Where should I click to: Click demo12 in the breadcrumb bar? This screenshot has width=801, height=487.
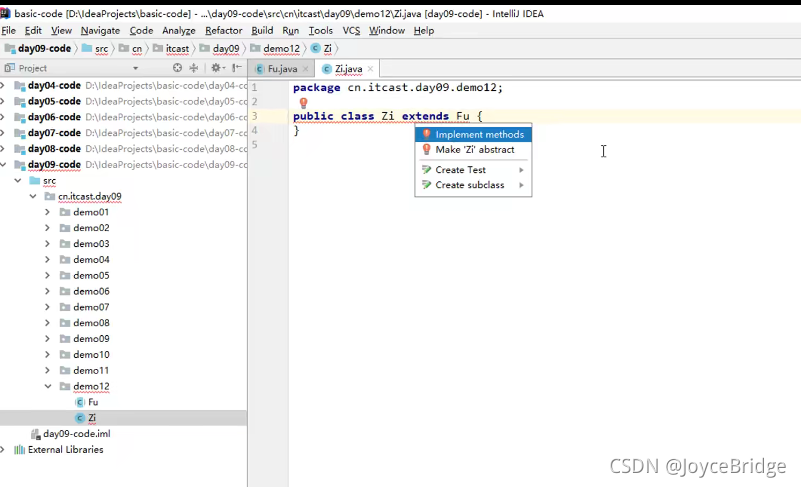point(281,49)
